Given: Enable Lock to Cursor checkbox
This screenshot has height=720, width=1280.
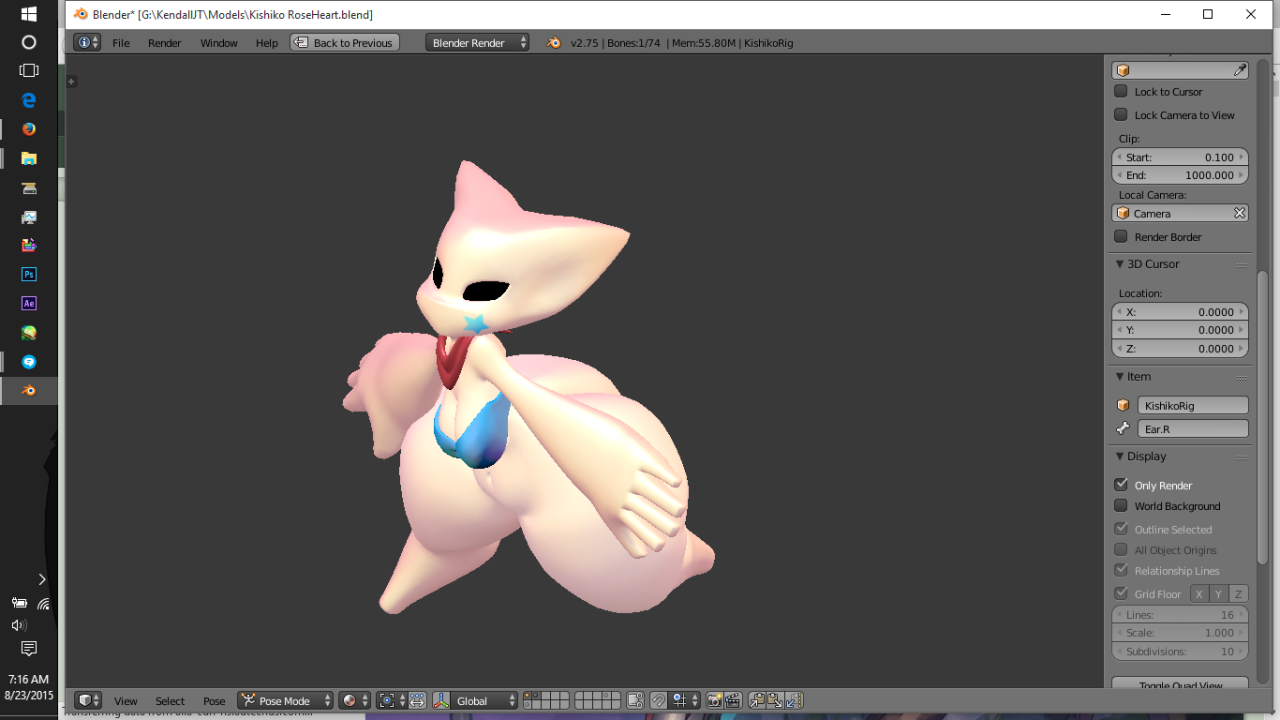Looking at the screenshot, I should pyautogui.click(x=1121, y=91).
